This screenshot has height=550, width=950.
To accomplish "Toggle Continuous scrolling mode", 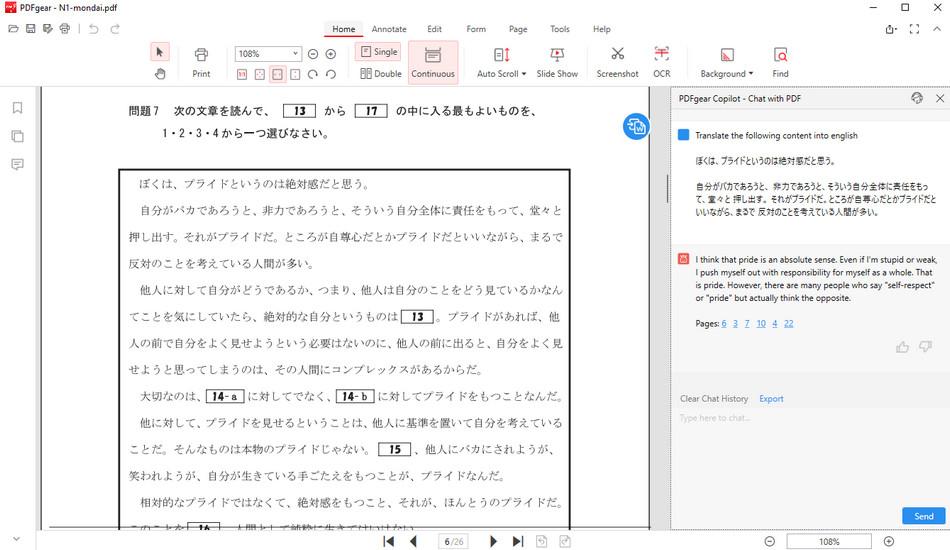I will click(x=433, y=62).
